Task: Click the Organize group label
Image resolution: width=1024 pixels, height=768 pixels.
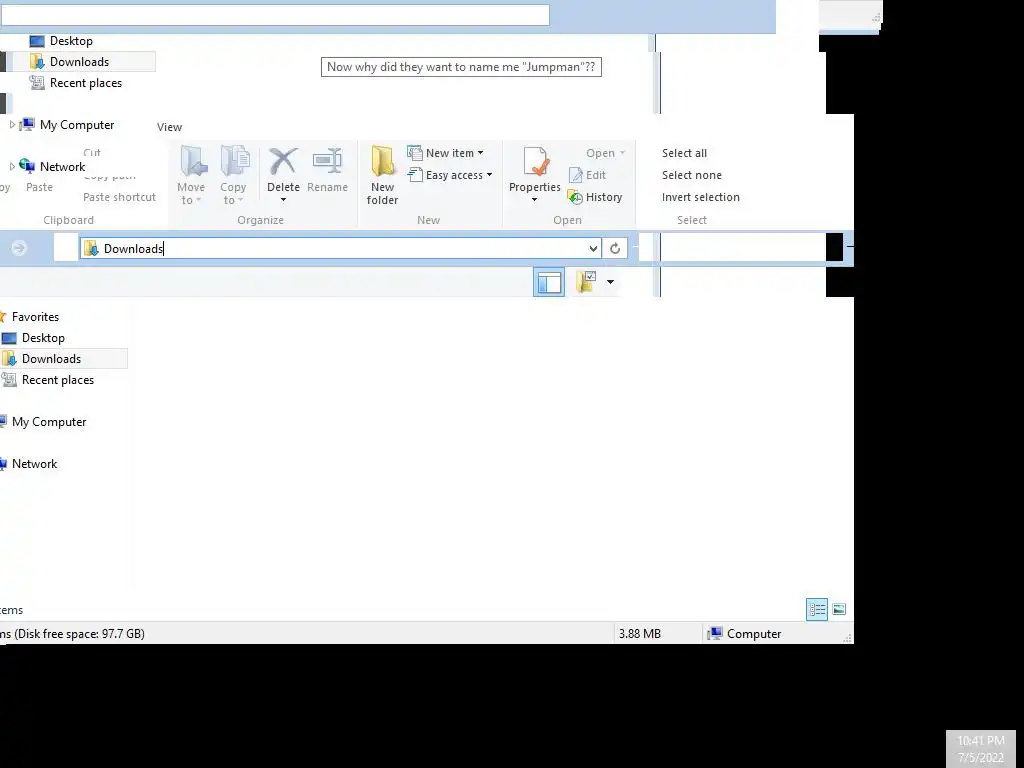Action: (x=261, y=220)
